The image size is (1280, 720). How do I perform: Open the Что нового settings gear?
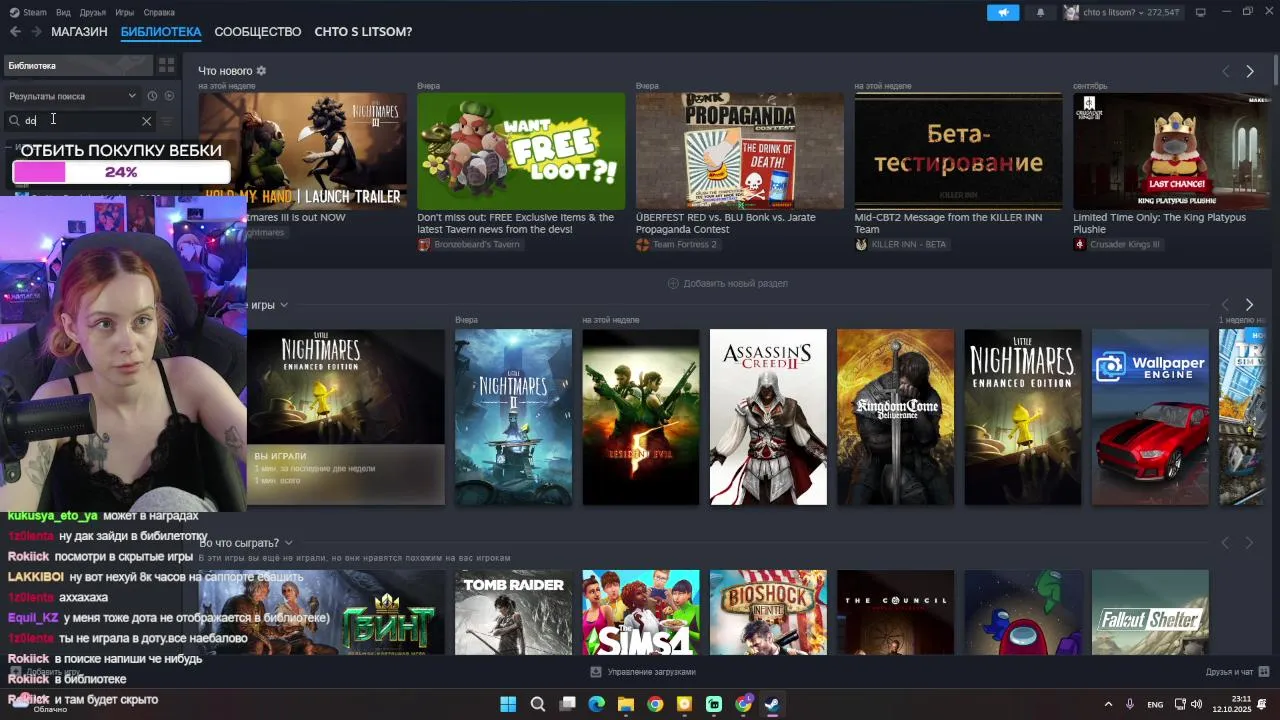(261, 71)
